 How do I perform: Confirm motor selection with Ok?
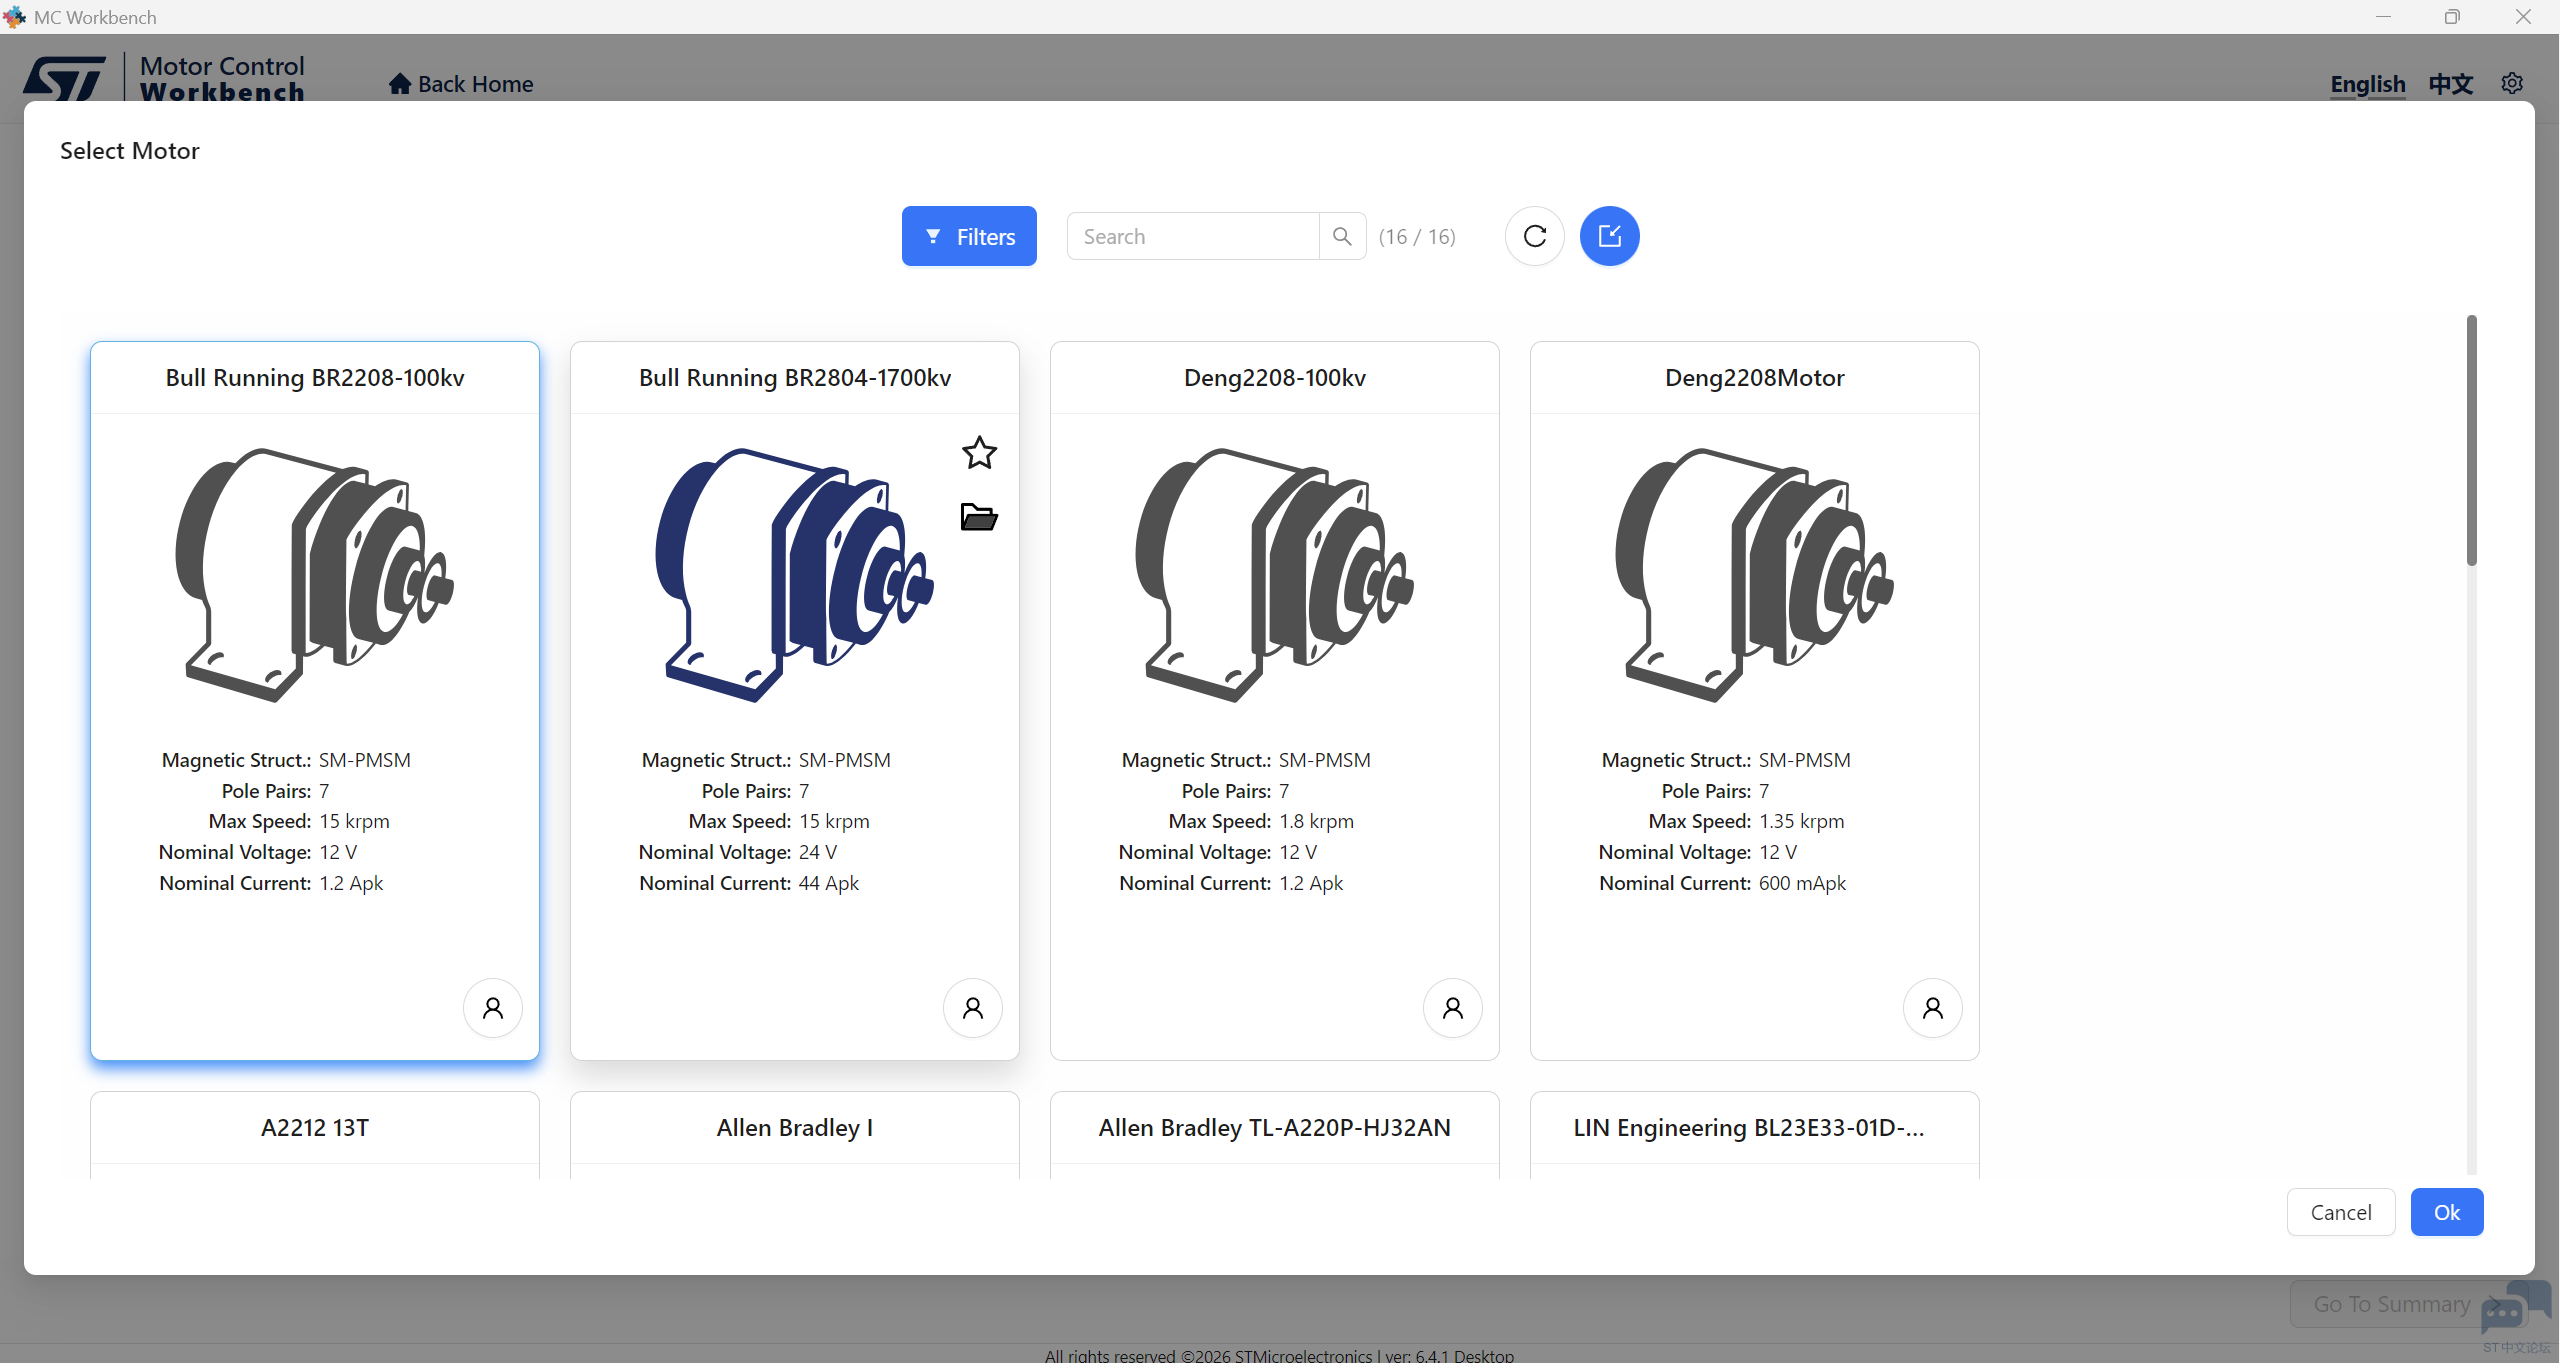(x=2447, y=1212)
